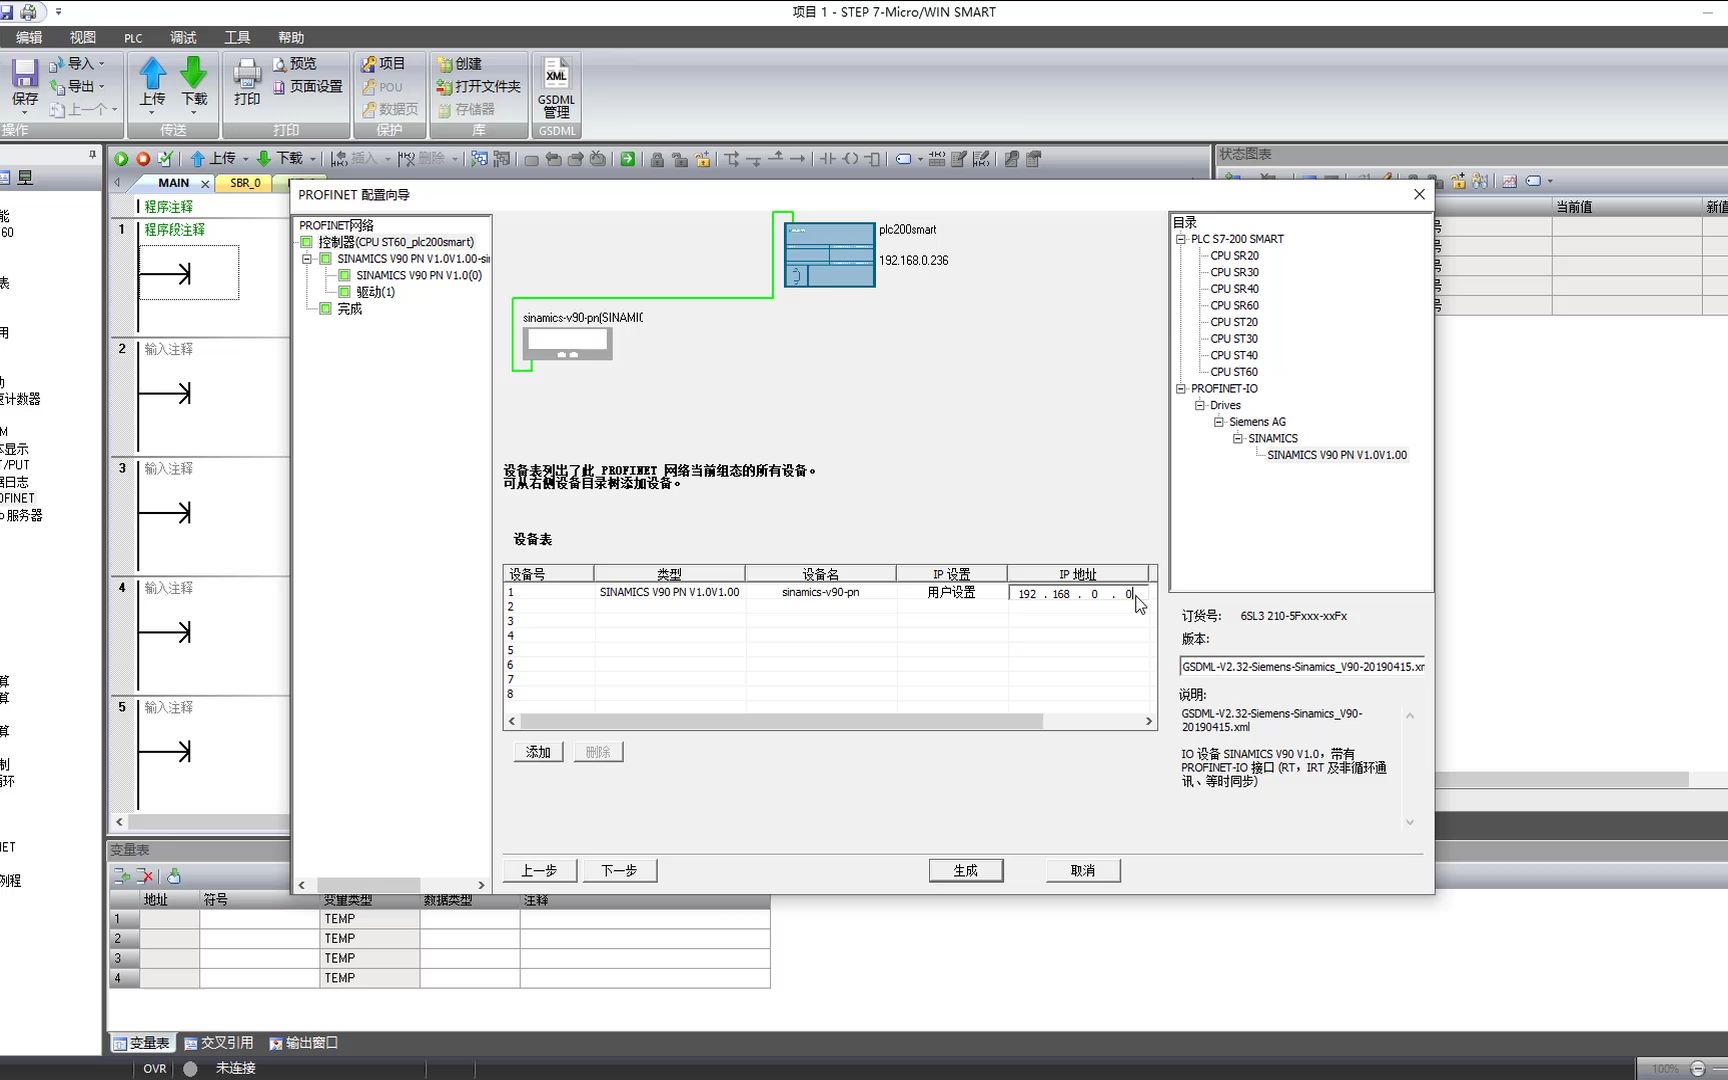This screenshot has height=1080, width=1728.
Task: Click the Compile checkmark icon in toolbar
Action: tap(165, 158)
